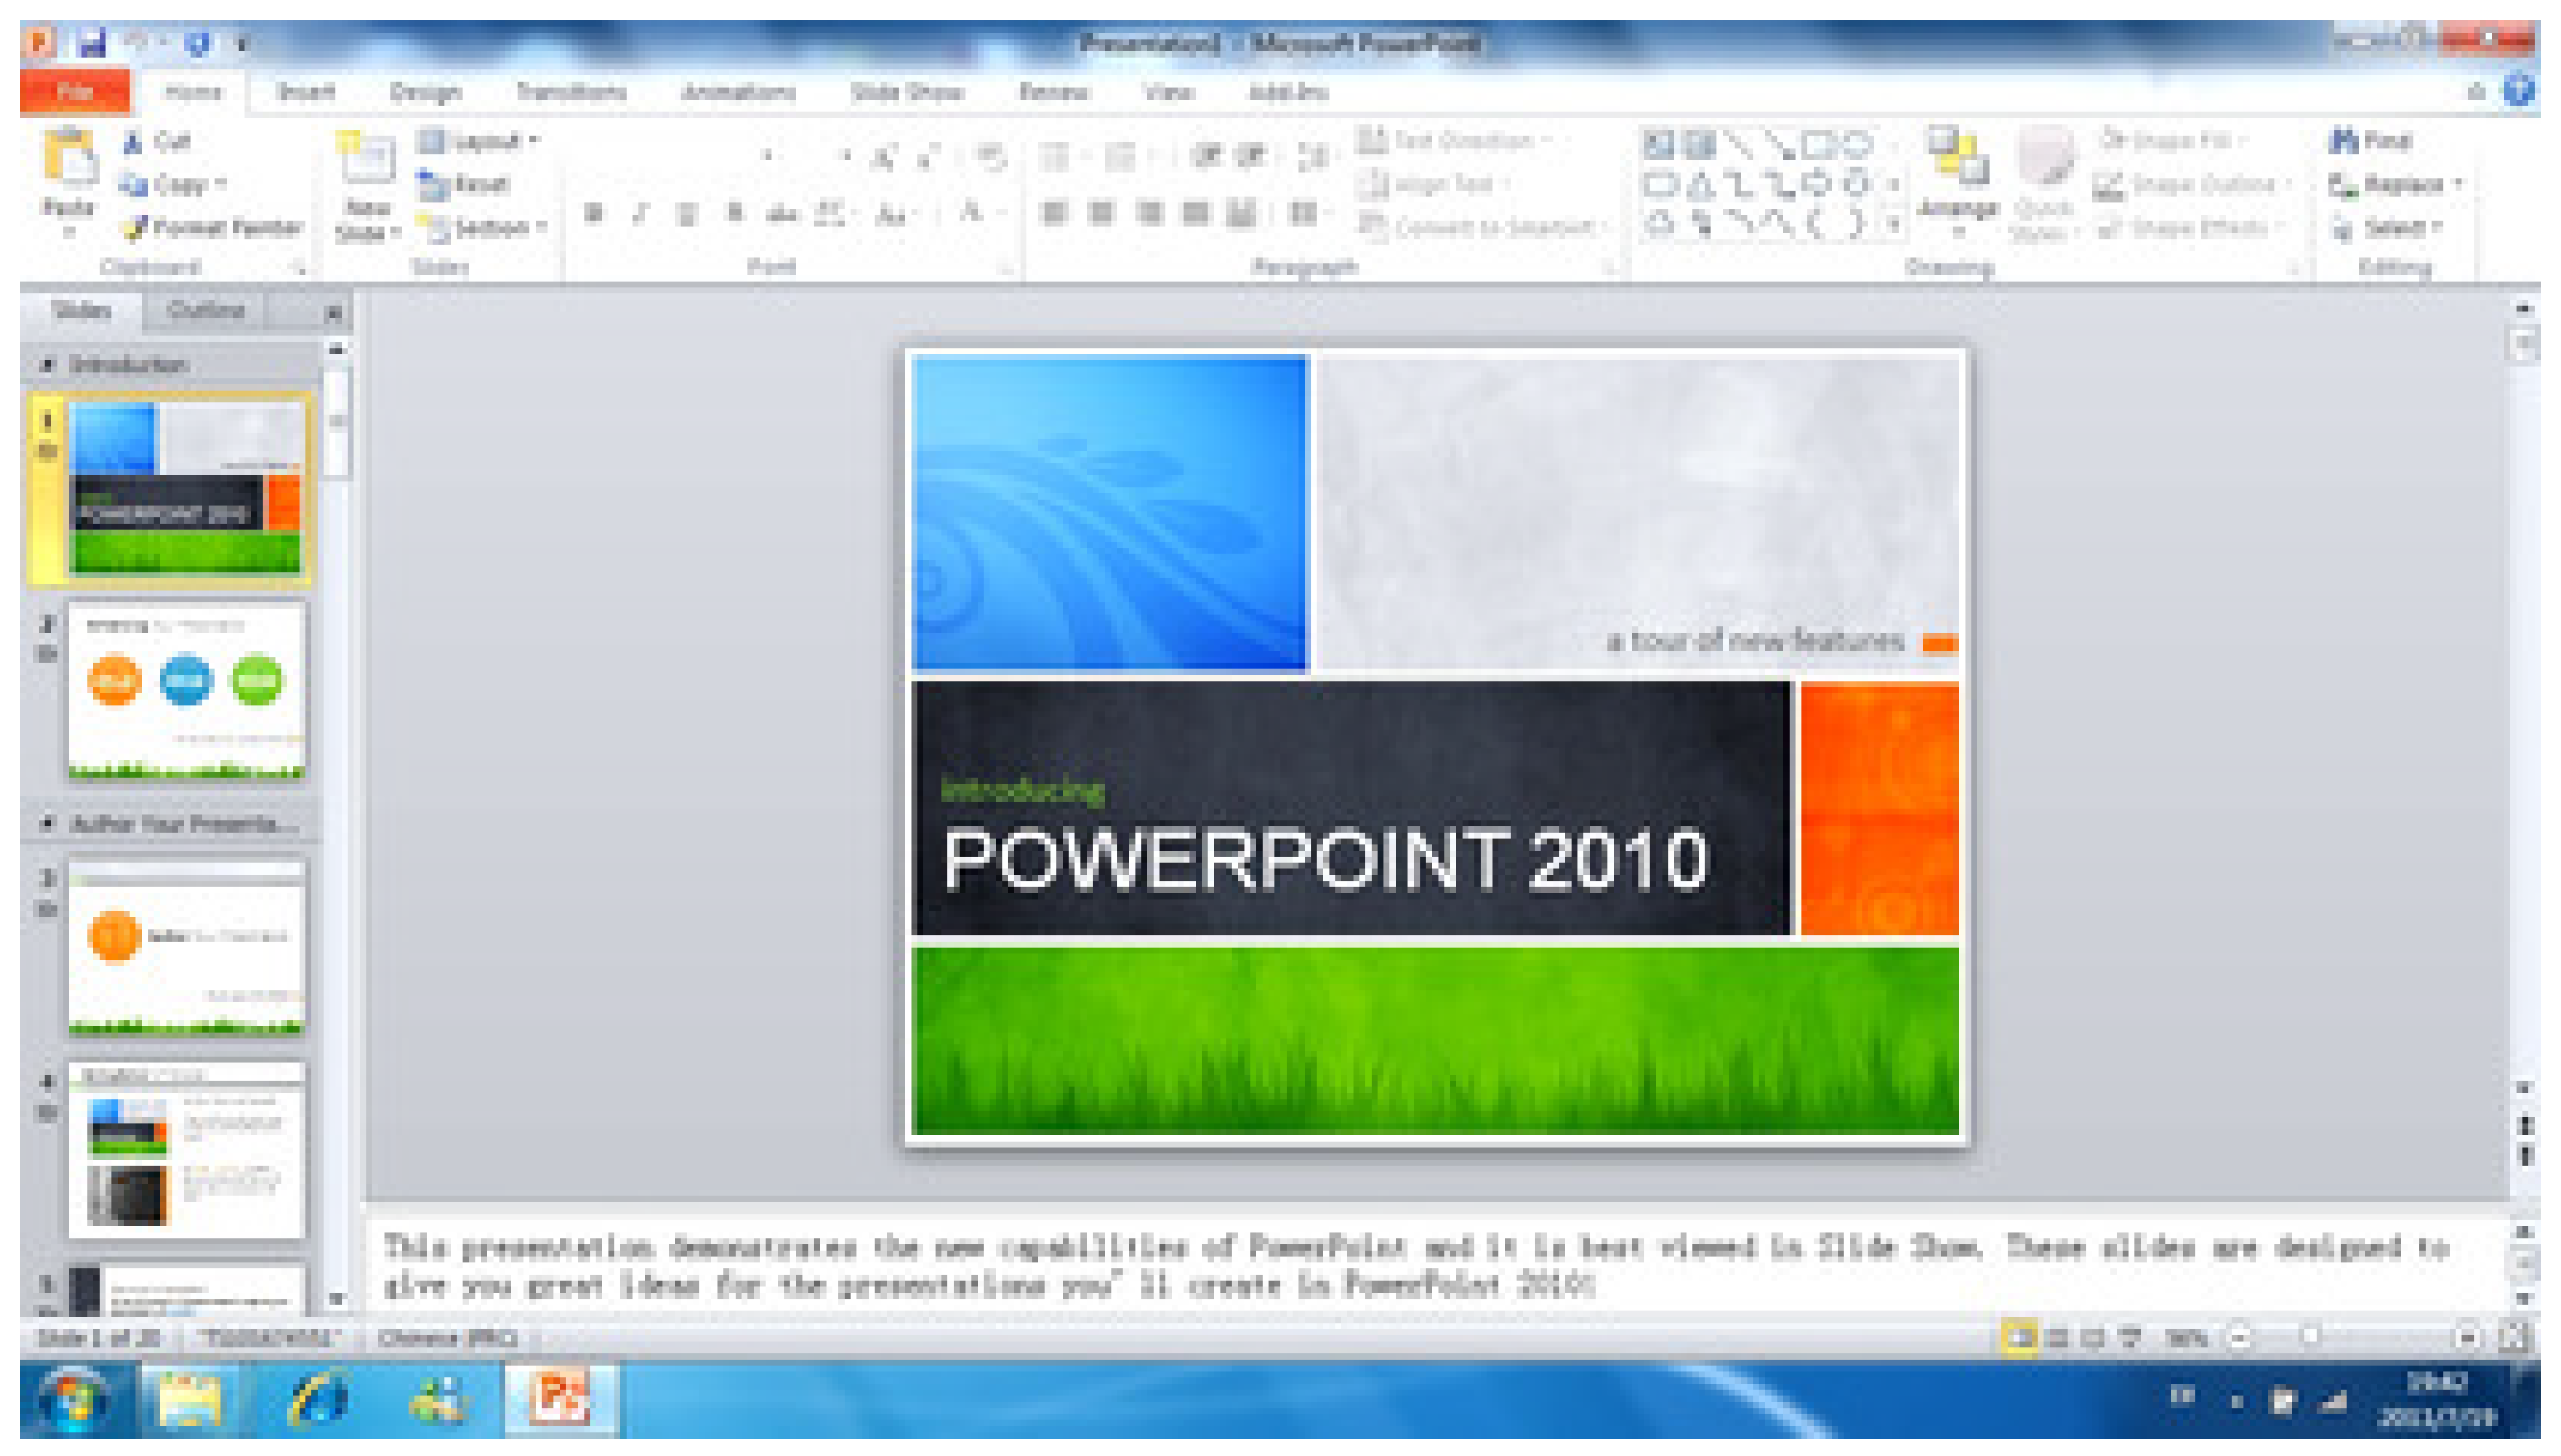This screenshot has height=1456, width=2561.
Task: Open the Slide Show ribbon tab
Action: click(x=907, y=92)
